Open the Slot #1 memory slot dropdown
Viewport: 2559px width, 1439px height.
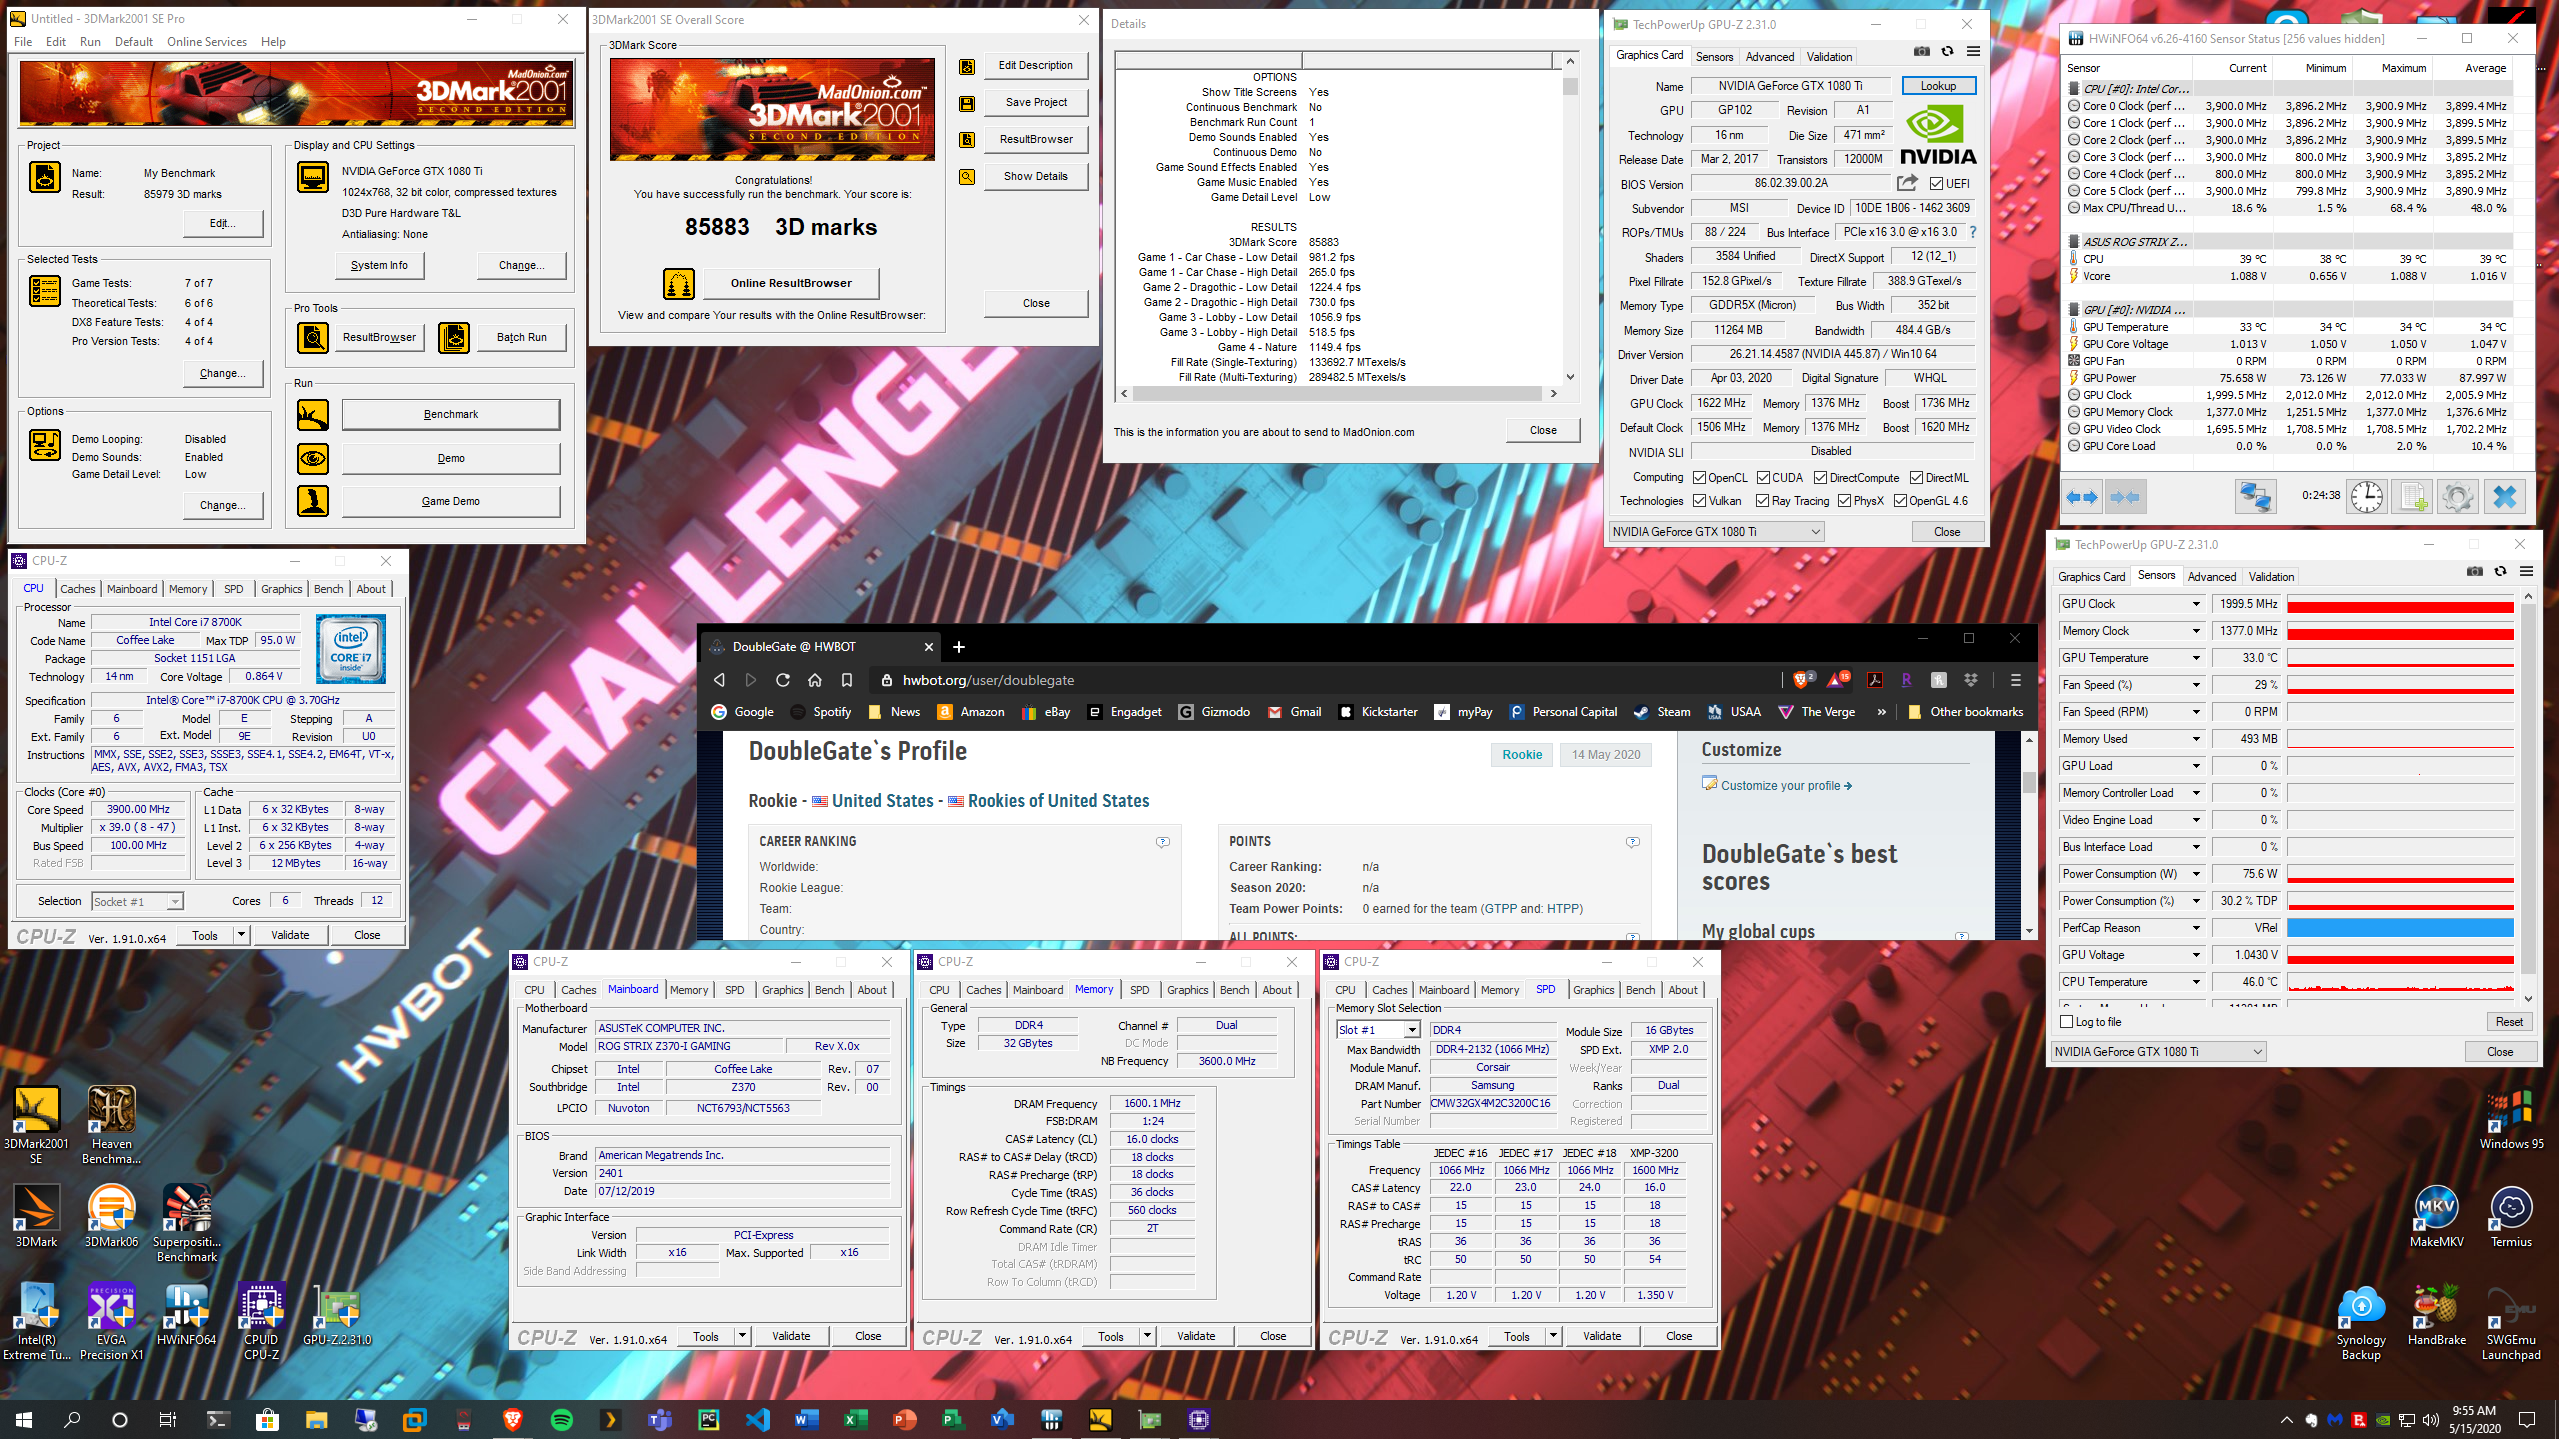click(1378, 1030)
